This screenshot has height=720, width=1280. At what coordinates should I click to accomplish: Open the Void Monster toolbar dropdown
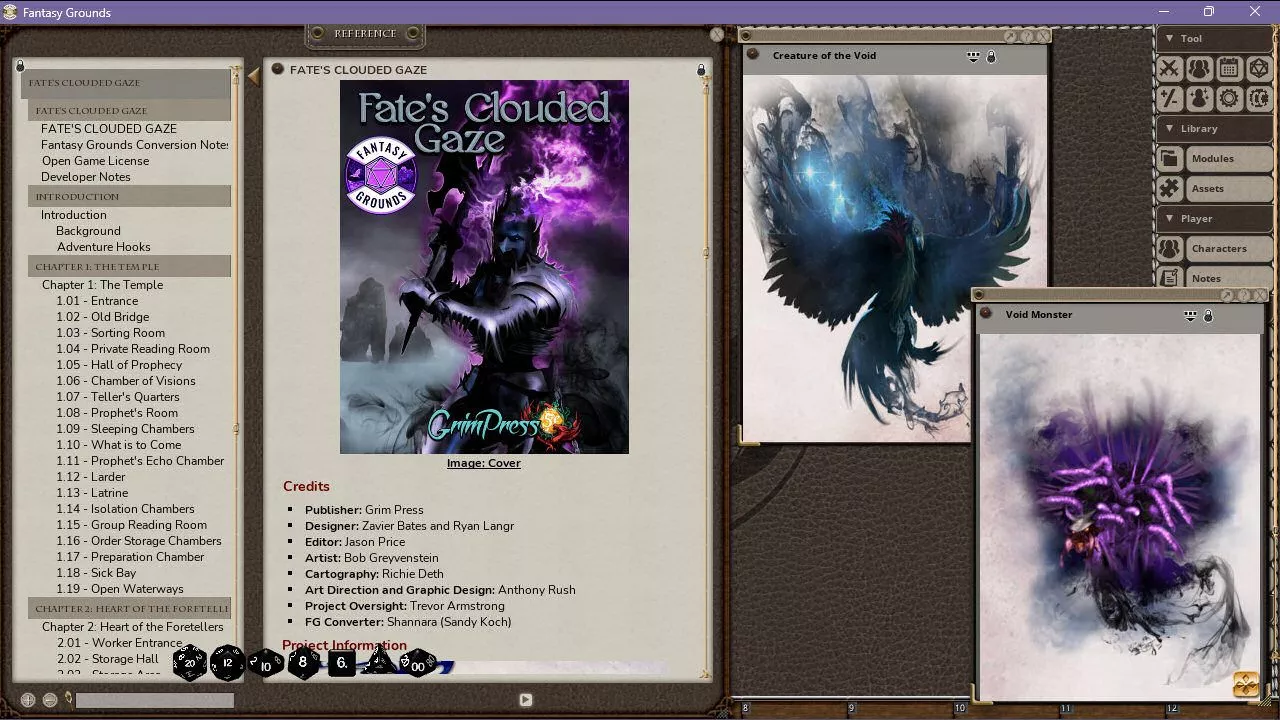pyautogui.click(x=1190, y=316)
